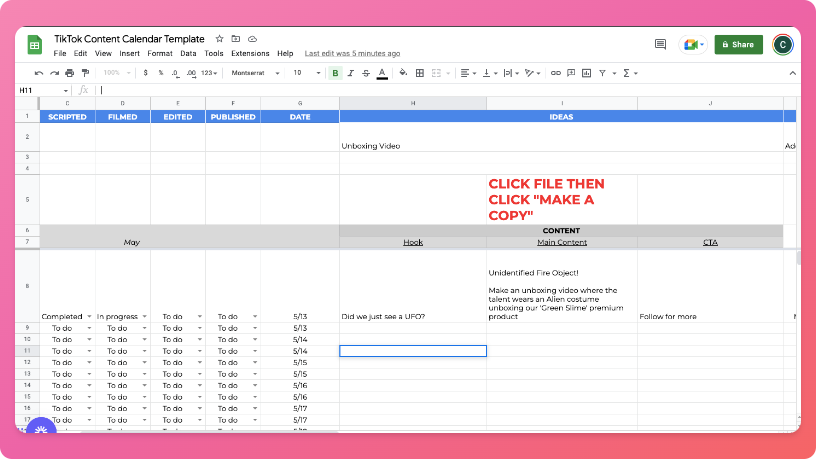Image resolution: width=816 pixels, height=459 pixels.
Task: Open the Sheets home logo
Action: [34, 45]
